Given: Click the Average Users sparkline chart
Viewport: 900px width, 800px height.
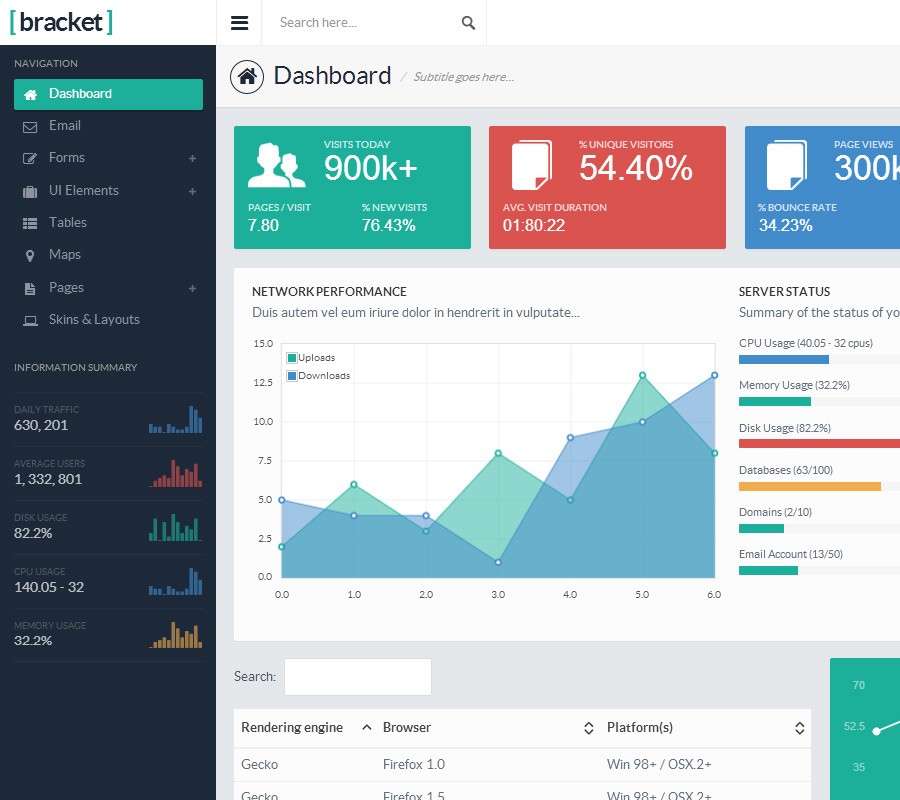Looking at the screenshot, I should [x=176, y=473].
